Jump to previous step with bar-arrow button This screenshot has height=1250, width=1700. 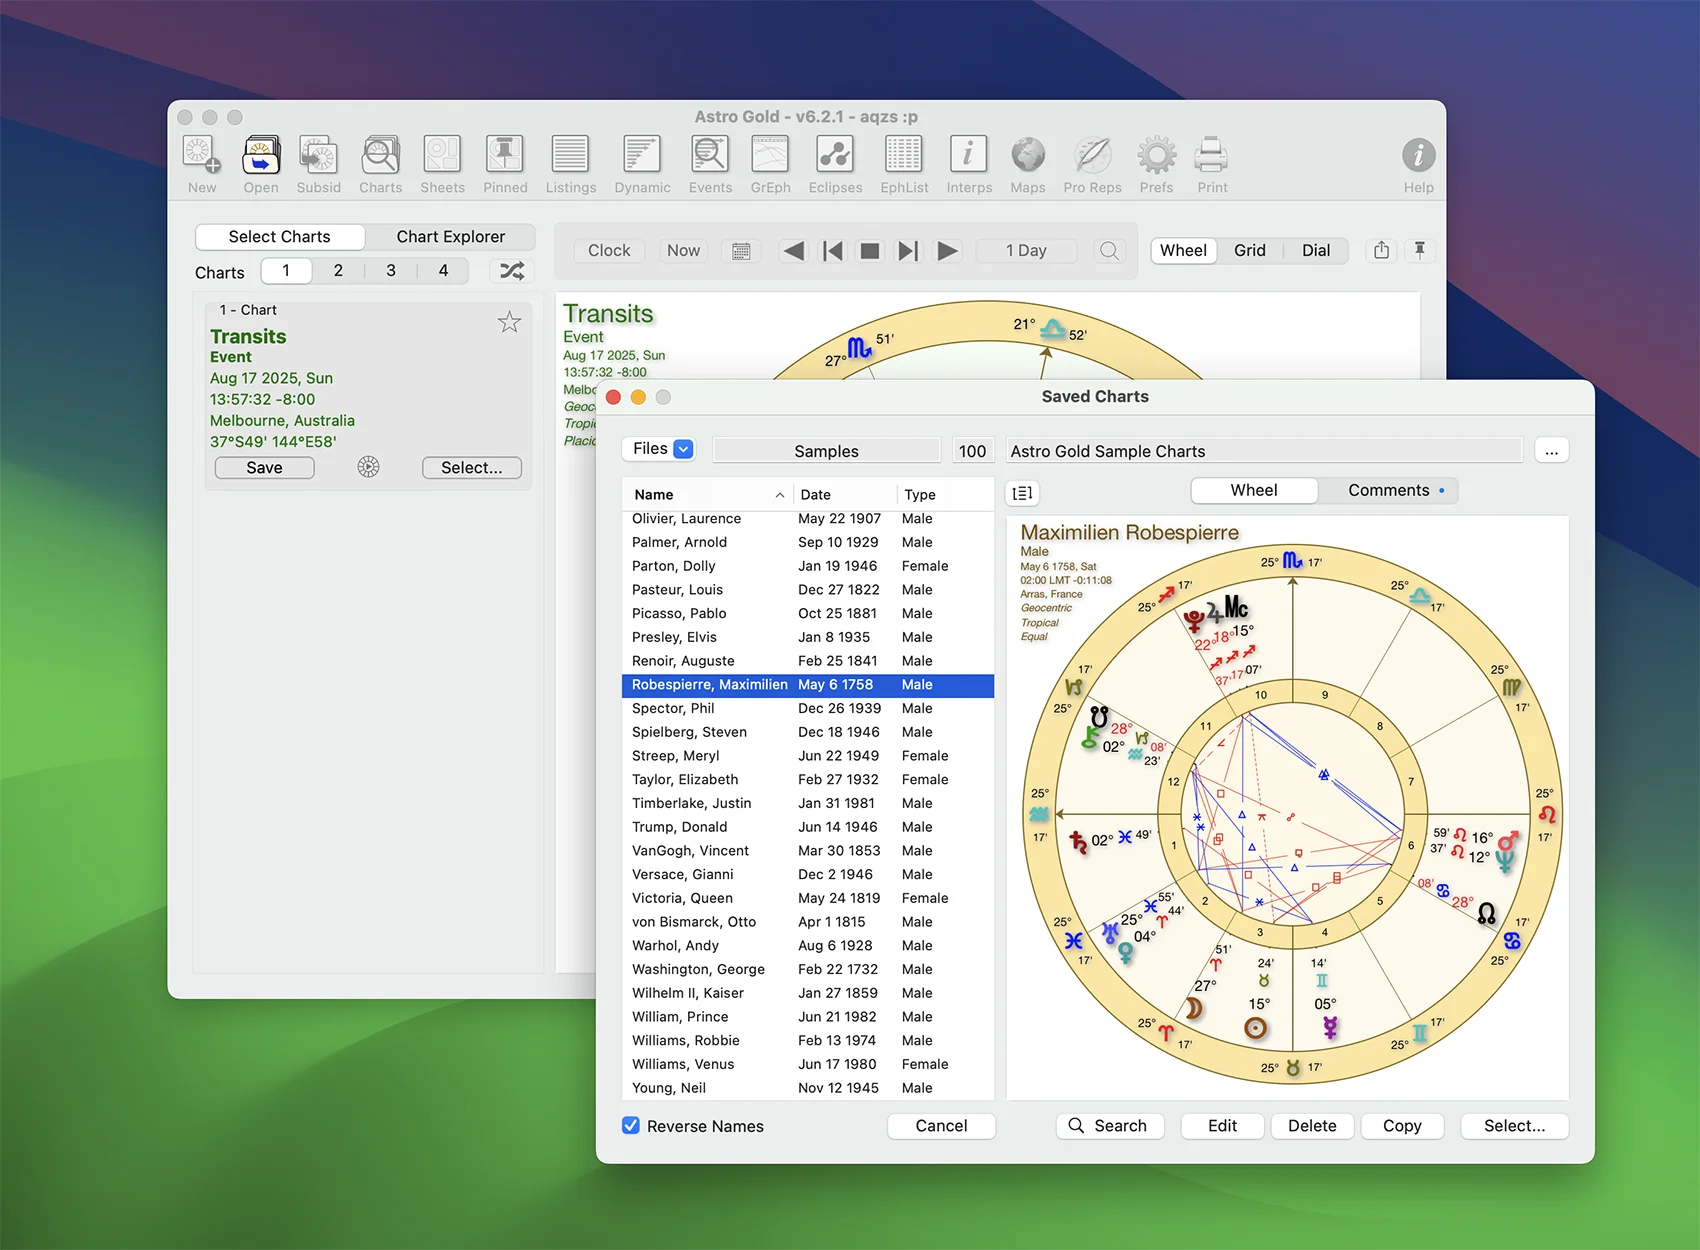832,251
